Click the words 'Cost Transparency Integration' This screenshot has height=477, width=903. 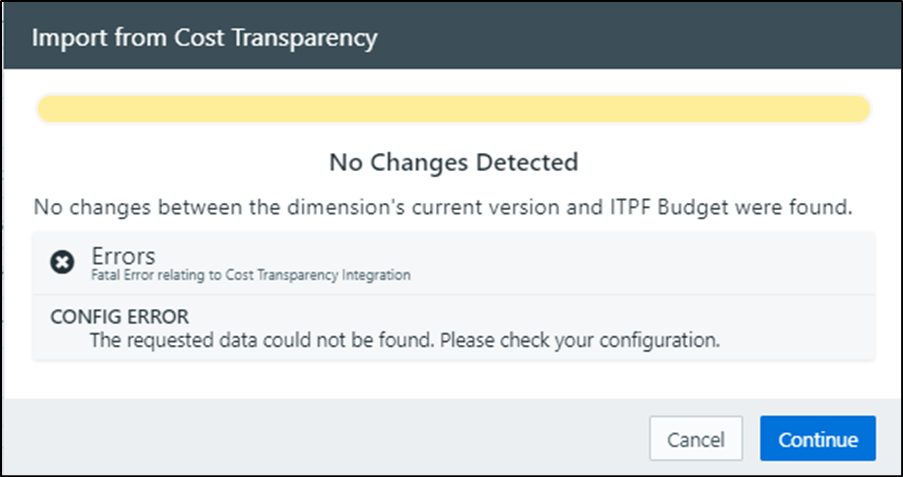point(337,274)
